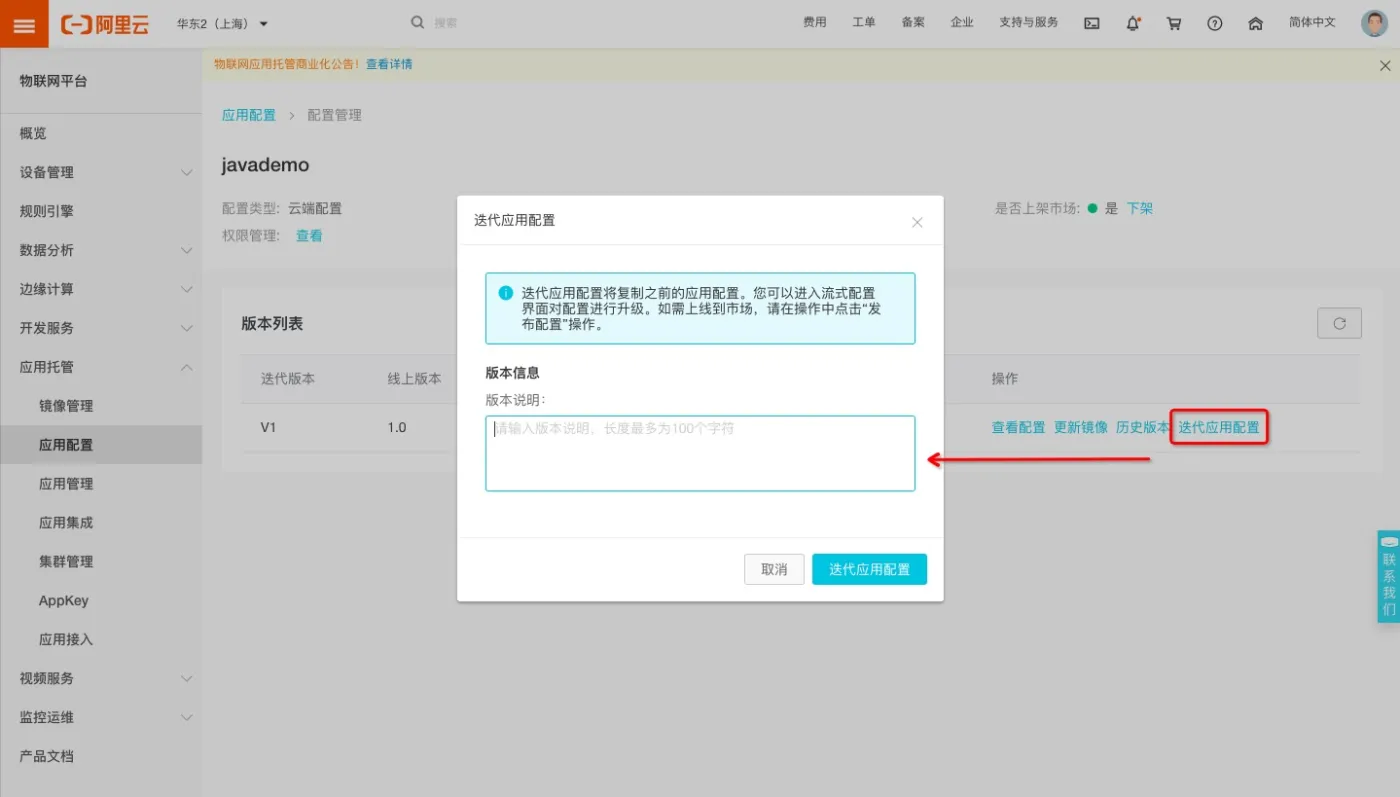Open the help question mark icon
Image resolution: width=1400 pixels, height=797 pixels.
tap(1215, 24)
